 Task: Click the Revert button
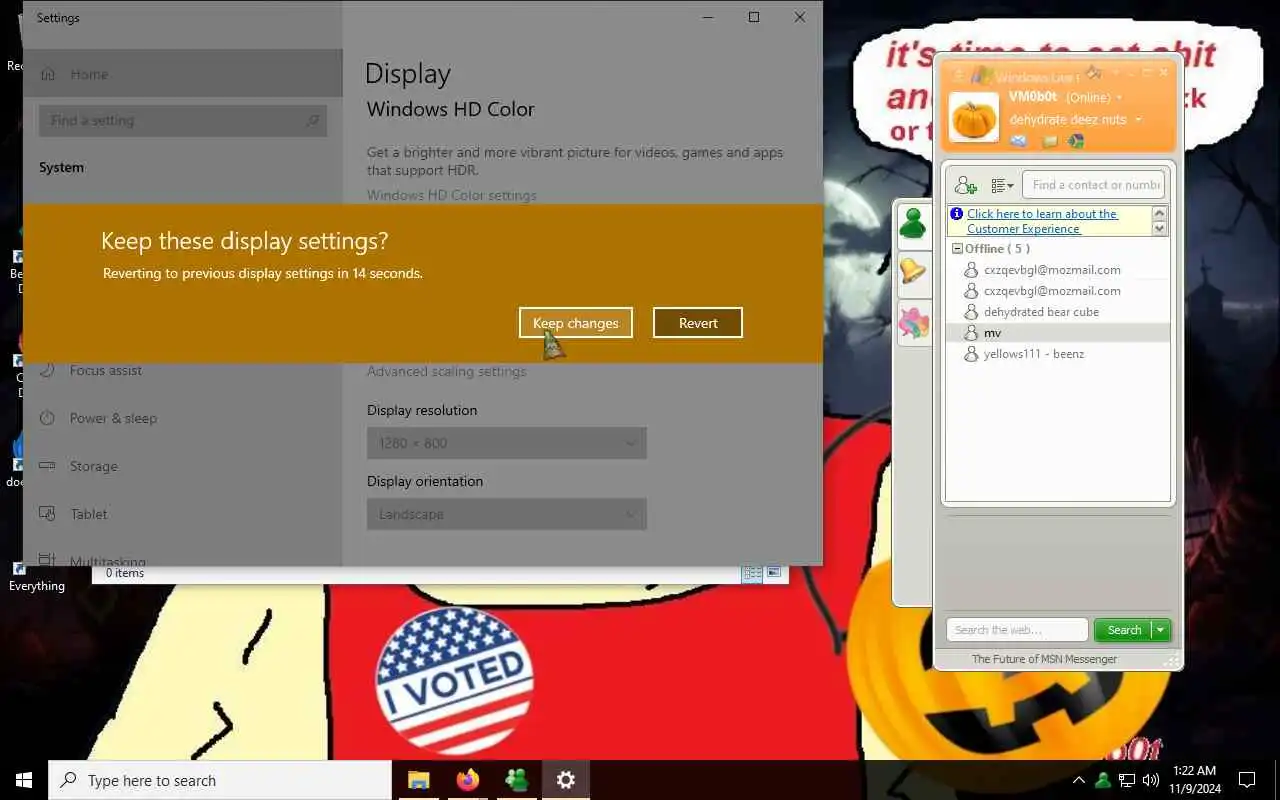(698, 323)
